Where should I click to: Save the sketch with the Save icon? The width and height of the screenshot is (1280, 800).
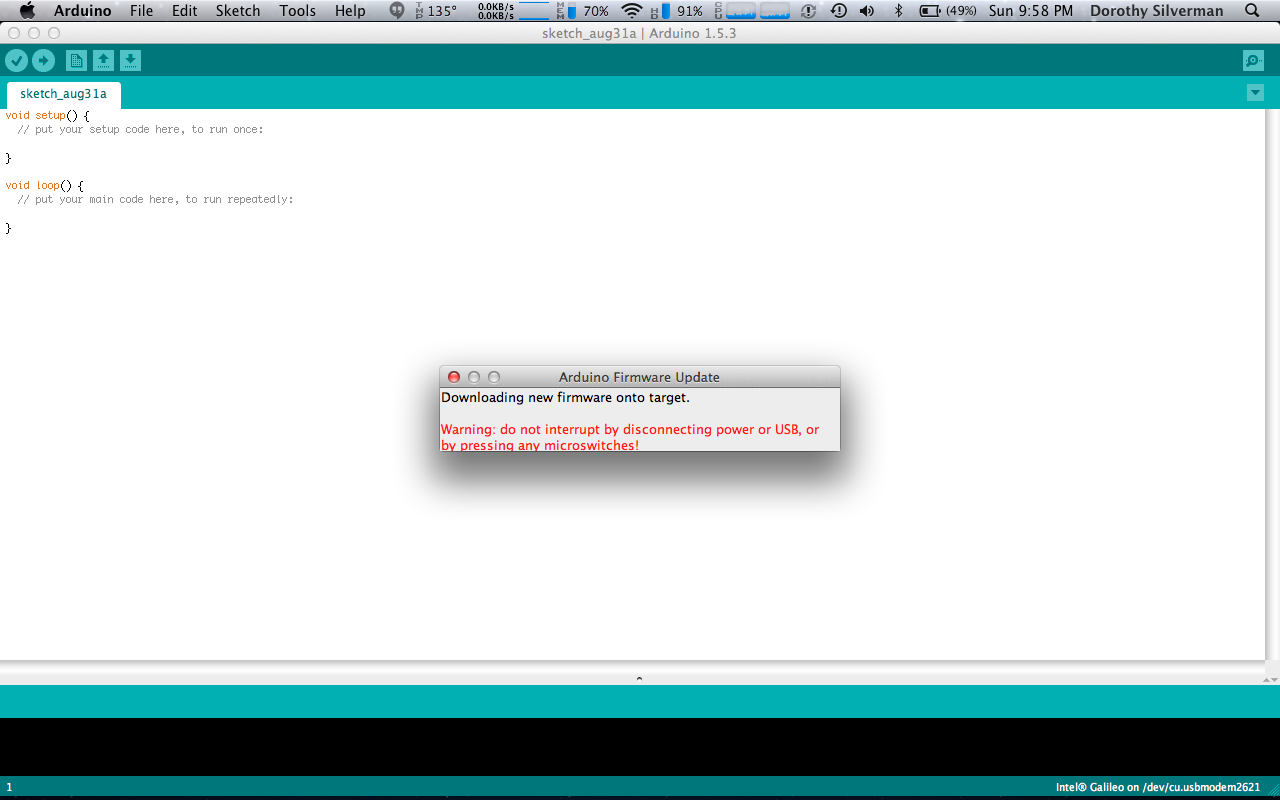[130, 61]
